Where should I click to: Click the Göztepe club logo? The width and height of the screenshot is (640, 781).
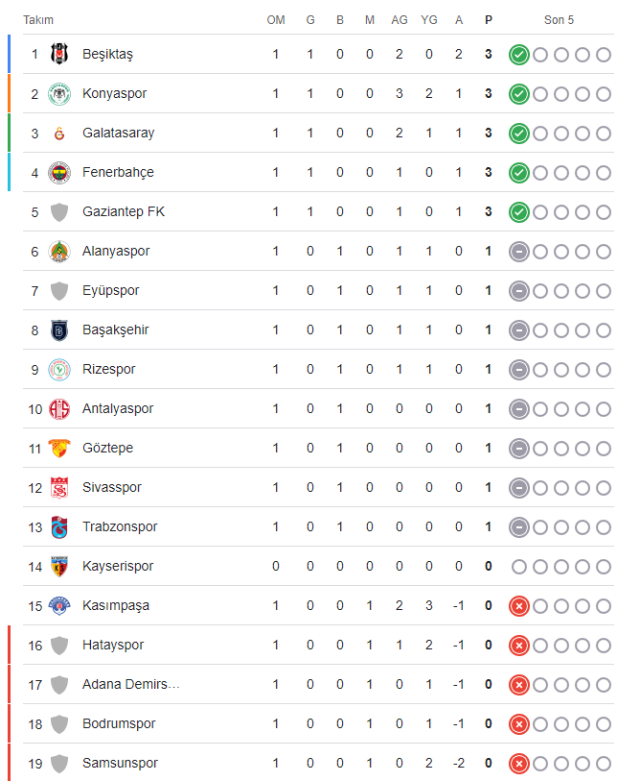point(60,448)
